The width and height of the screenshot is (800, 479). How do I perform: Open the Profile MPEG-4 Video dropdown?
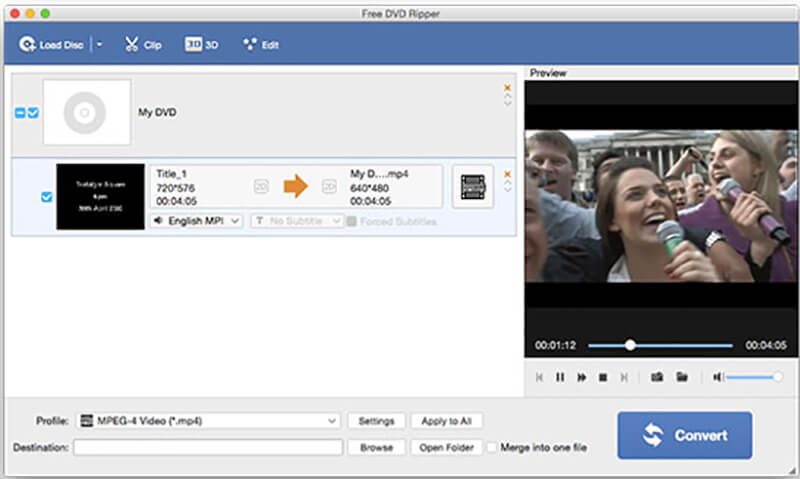(208, 421)
